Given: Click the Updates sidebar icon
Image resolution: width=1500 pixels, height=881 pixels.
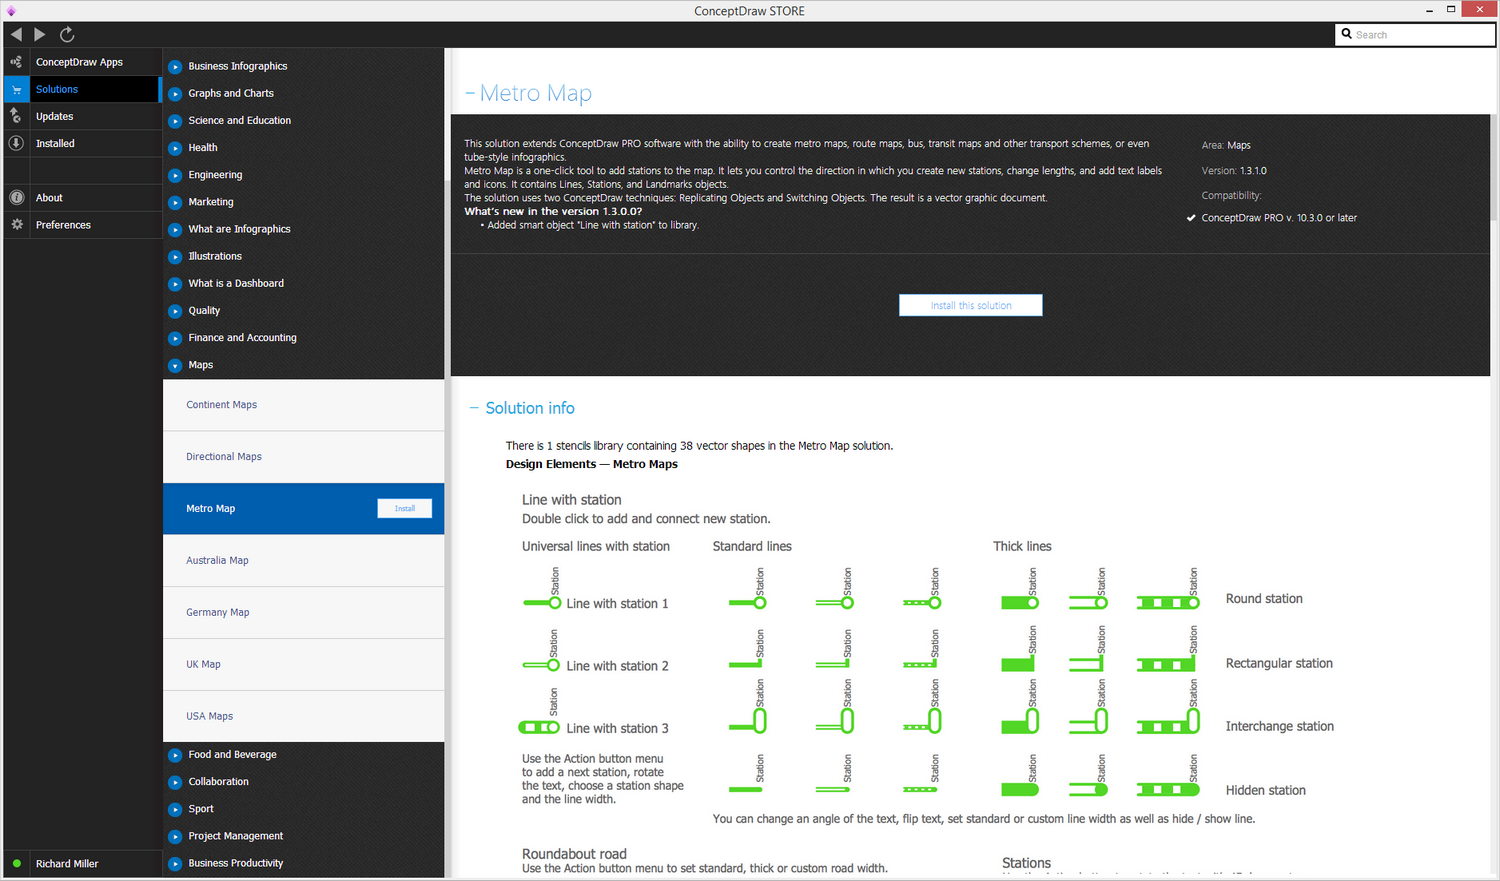Looking at the screenshot, I should (x=16, y=116).
